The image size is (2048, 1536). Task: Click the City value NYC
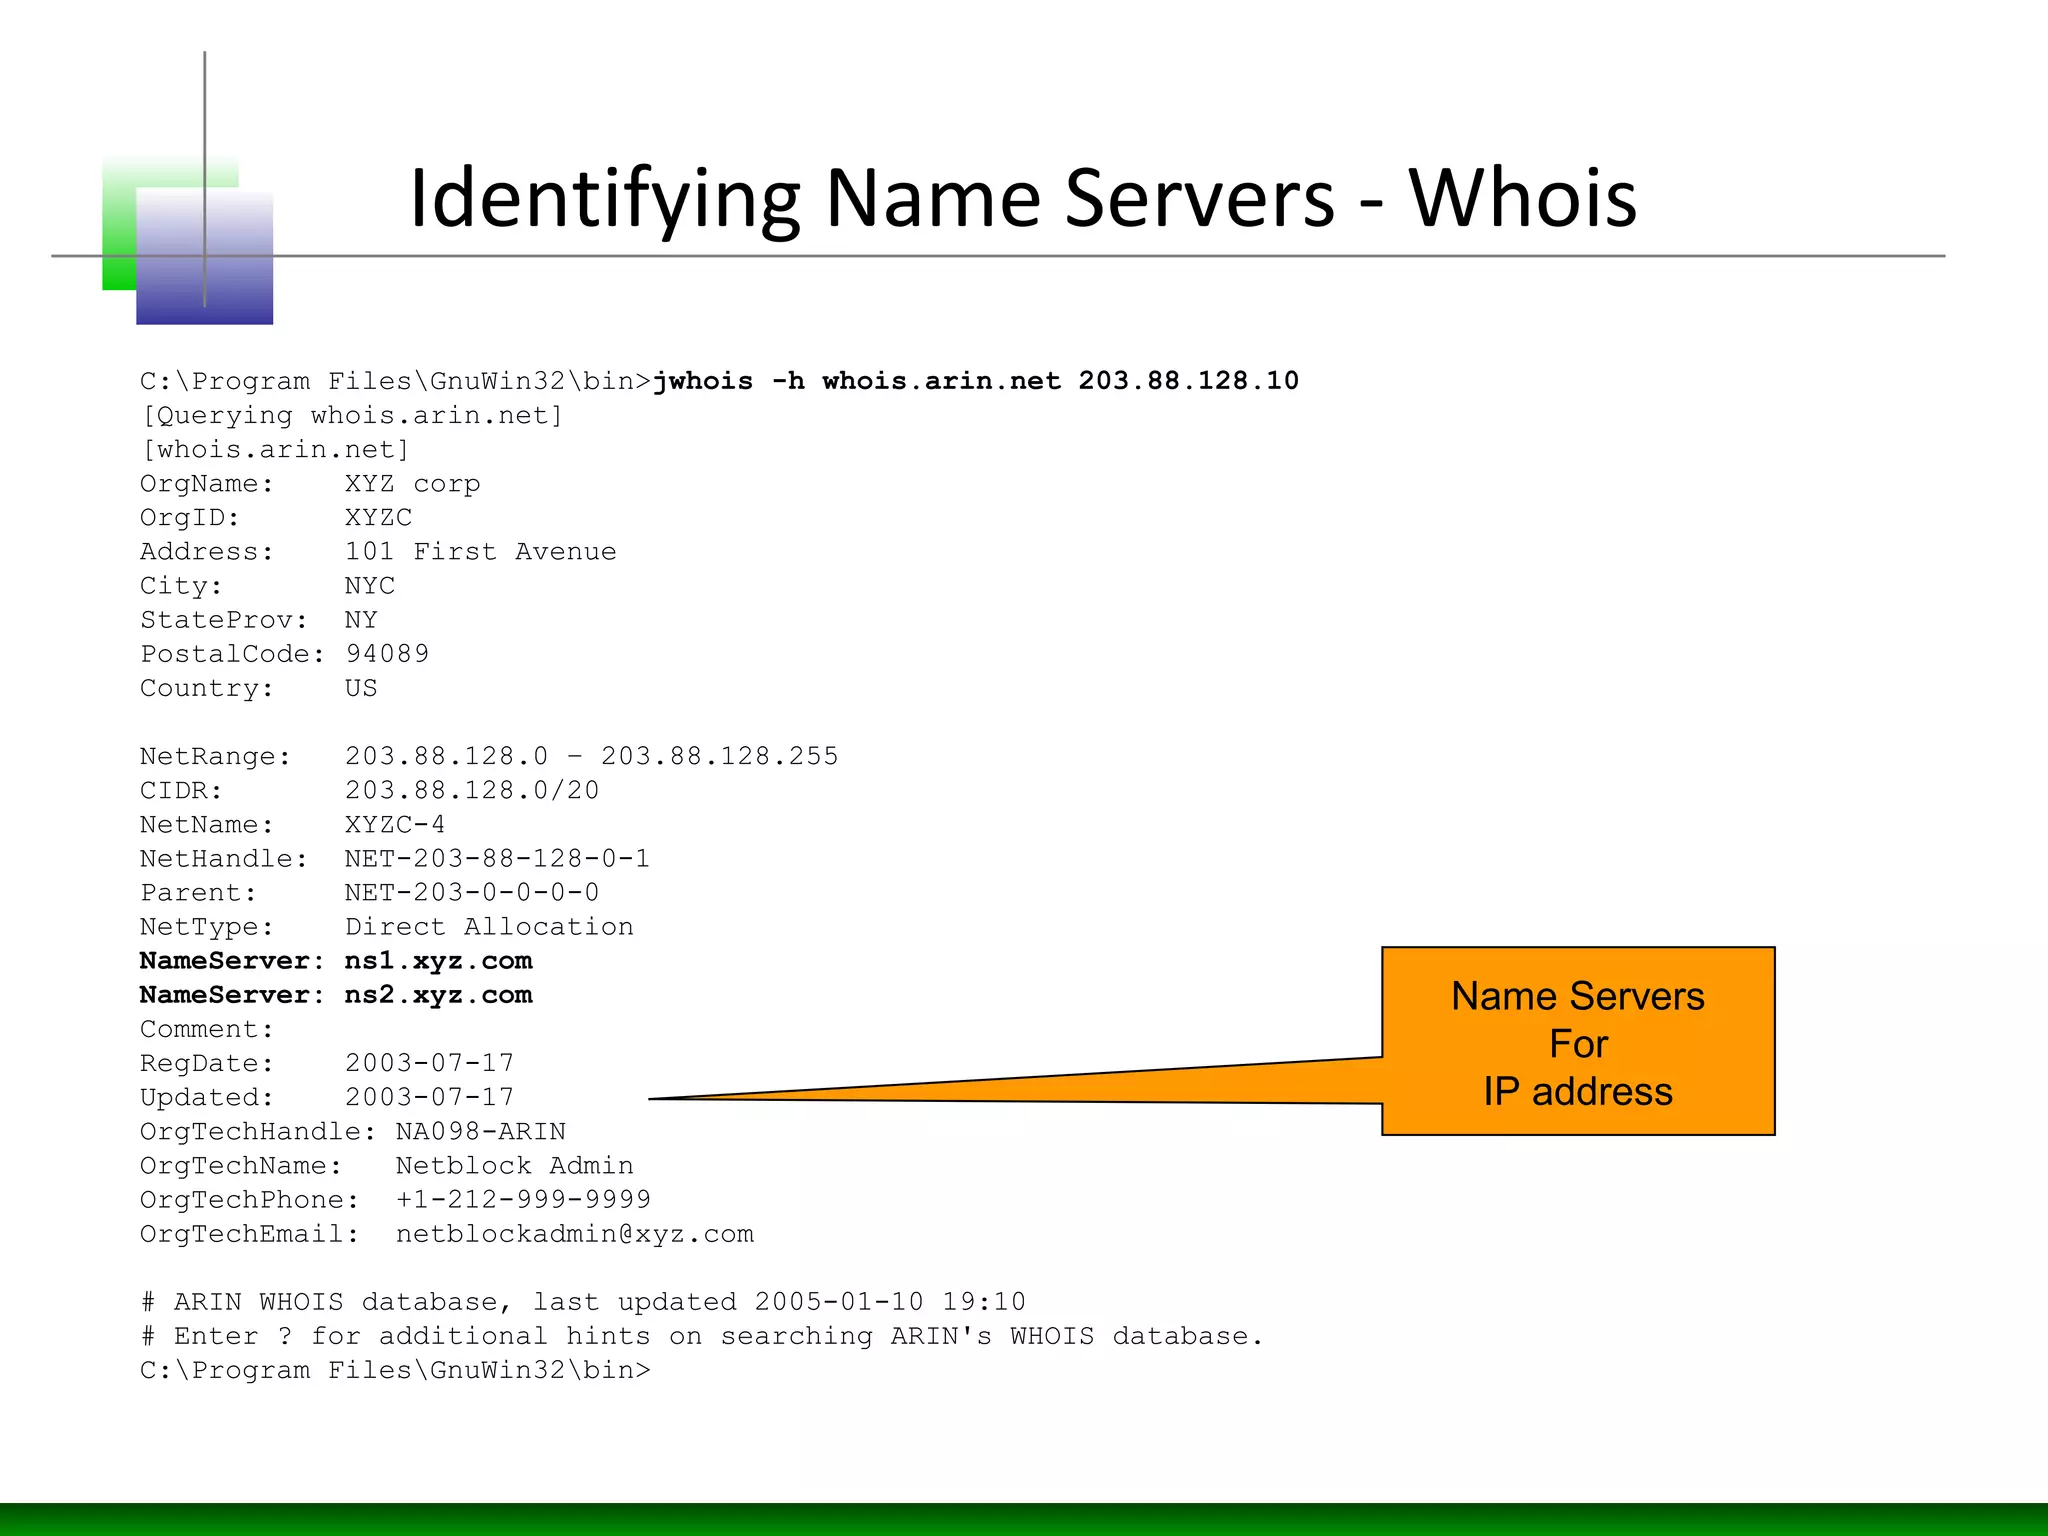point(370,586)
